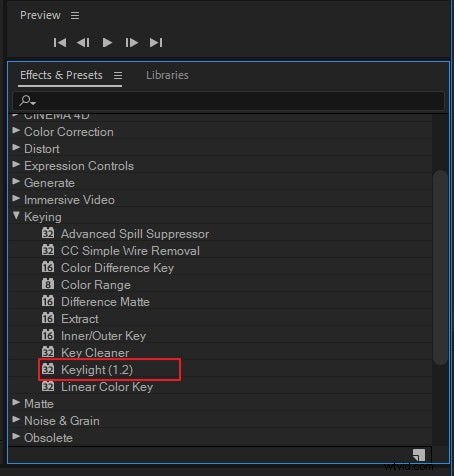Step forward one frame in Preview
This screenshot has height=476, width=454.
[131, 43]
